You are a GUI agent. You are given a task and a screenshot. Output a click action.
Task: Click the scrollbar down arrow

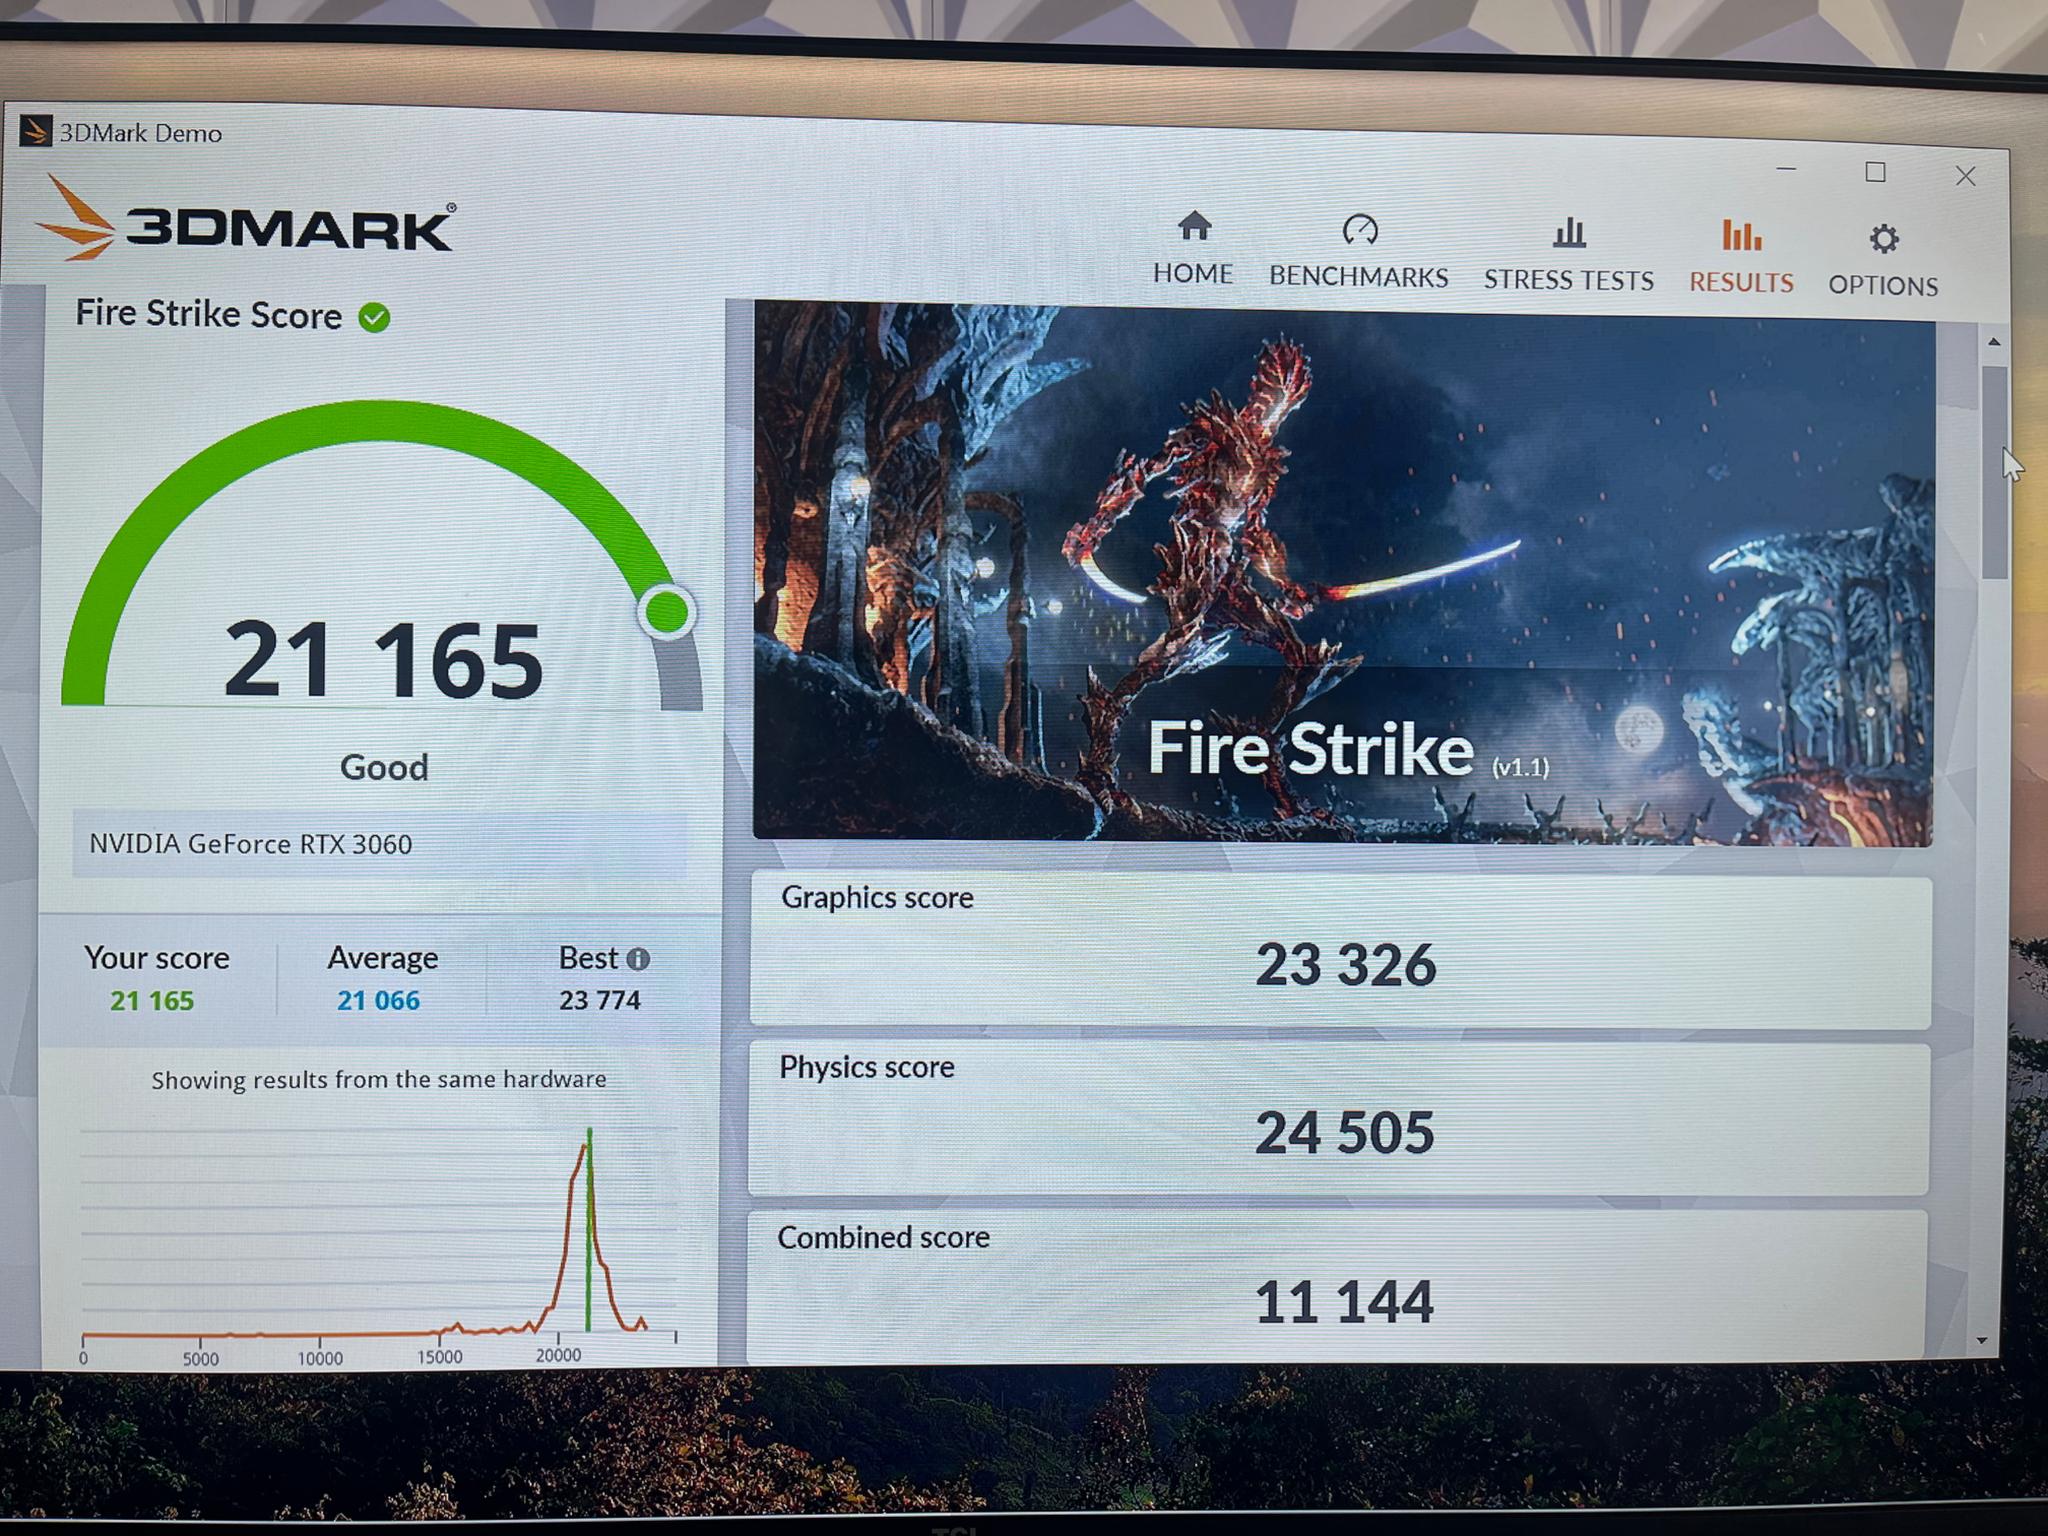(1982, 1341)
